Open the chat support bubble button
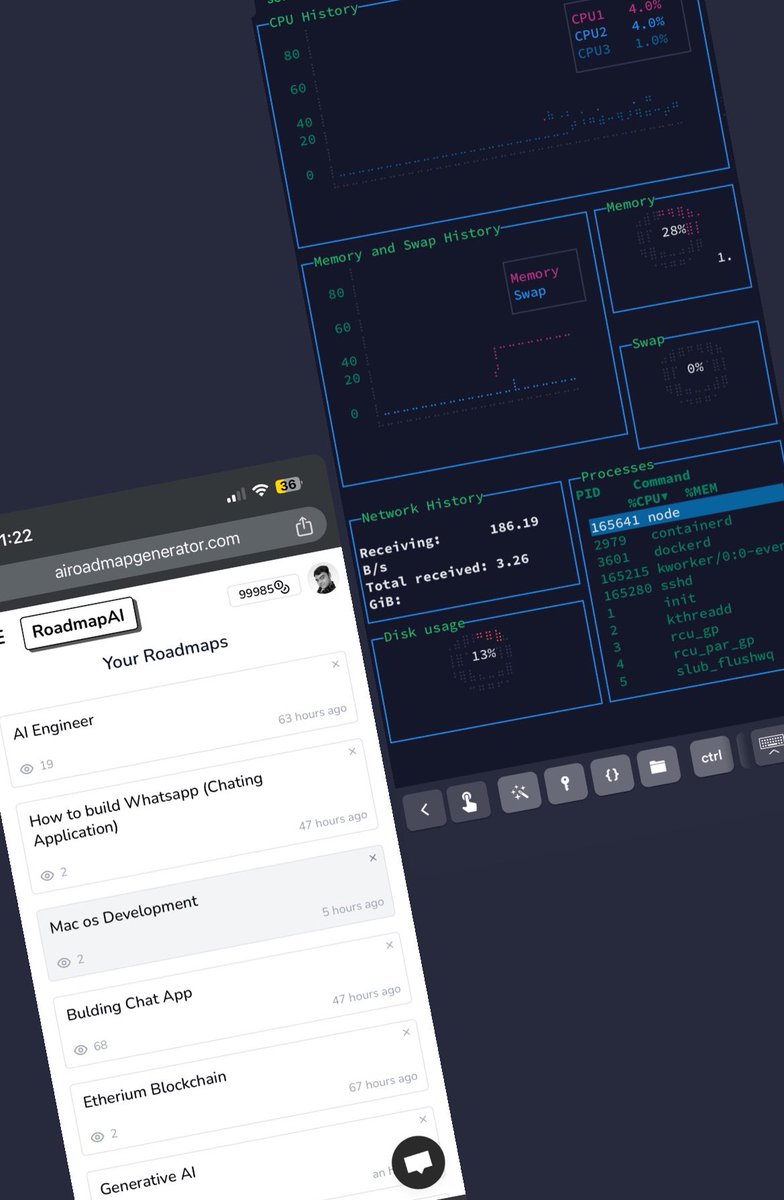The image size is (784, 1200). coord(418,1162)
